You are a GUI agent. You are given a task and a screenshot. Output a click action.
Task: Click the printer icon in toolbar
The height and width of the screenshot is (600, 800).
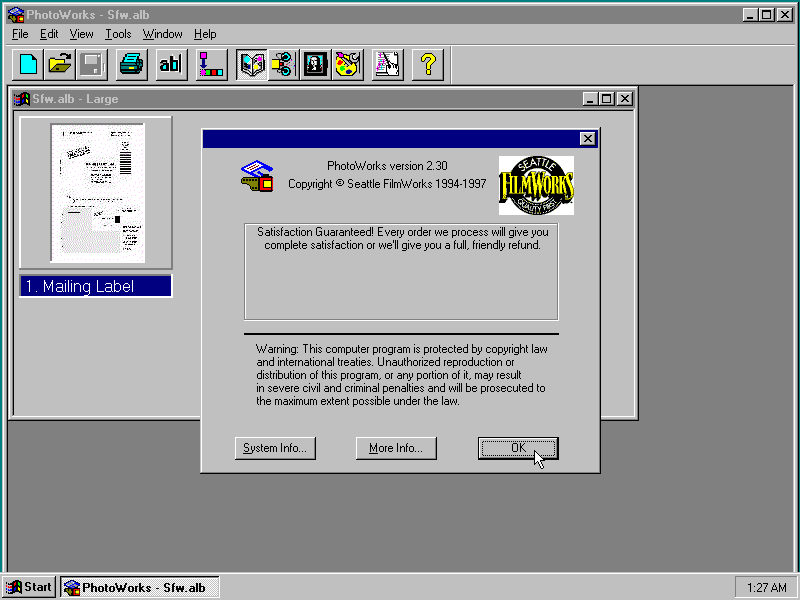pyautogui.click(x=132, y=64)
